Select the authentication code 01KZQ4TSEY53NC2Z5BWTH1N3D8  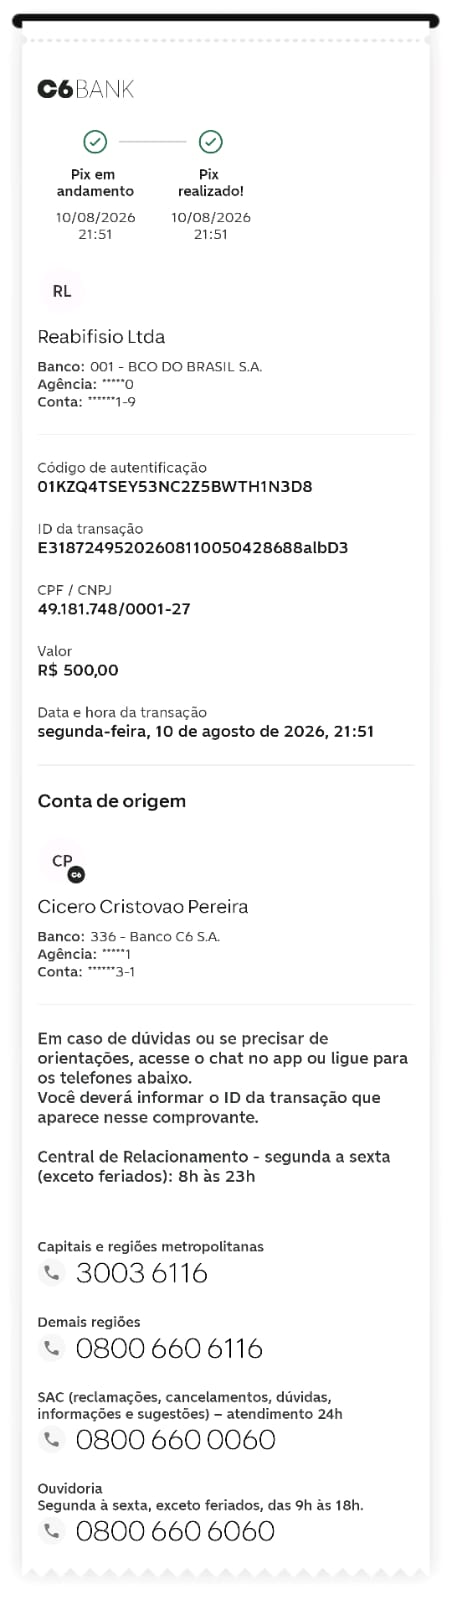(175, 487)
